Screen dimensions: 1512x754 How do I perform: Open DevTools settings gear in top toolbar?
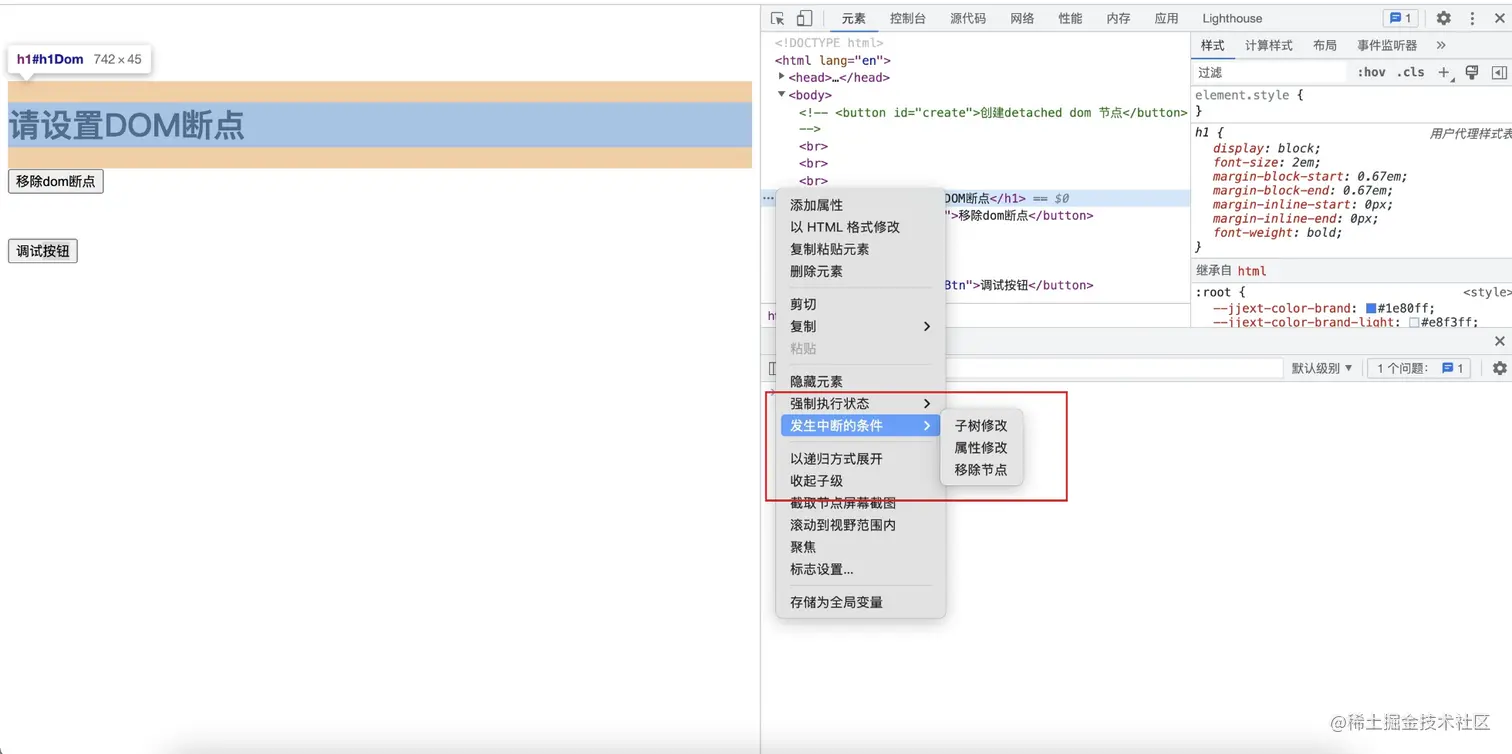[x=1443, y=18]
